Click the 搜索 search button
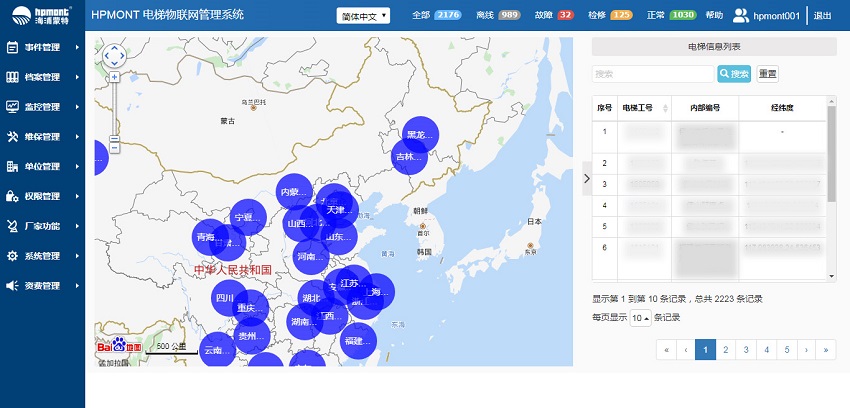The width and height of the screenshot is (850, 408). [x=734, y=74]
